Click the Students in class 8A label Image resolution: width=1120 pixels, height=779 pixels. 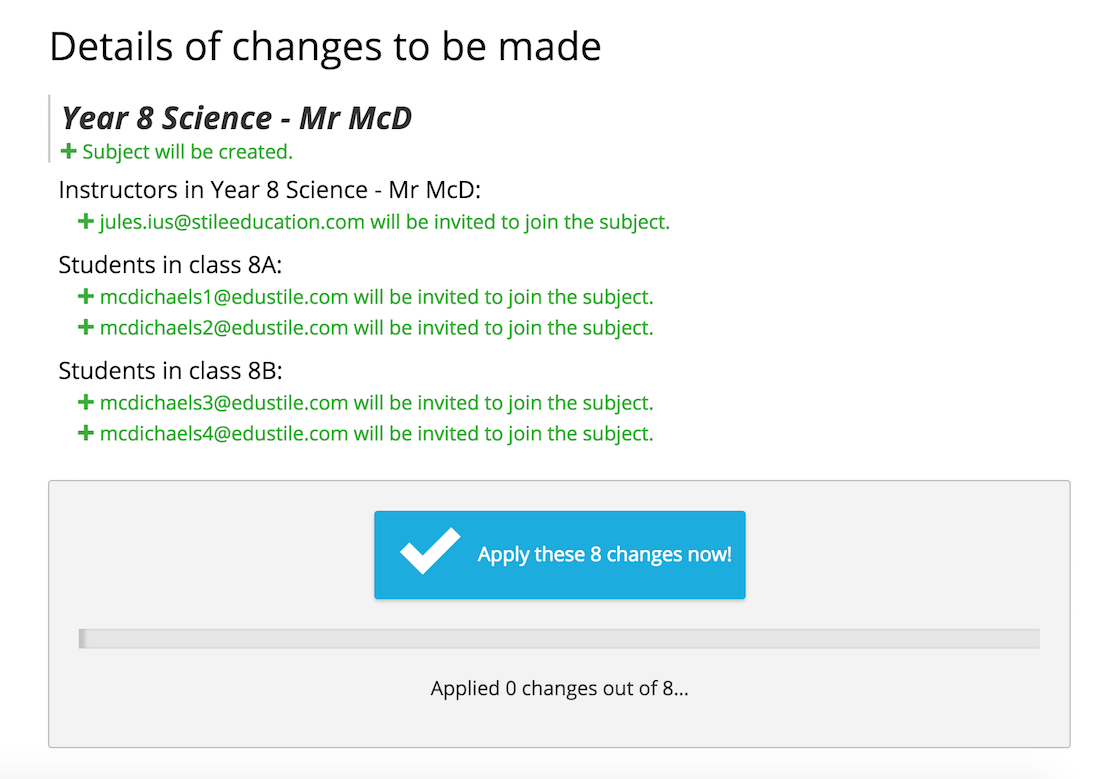click(170, 265)
